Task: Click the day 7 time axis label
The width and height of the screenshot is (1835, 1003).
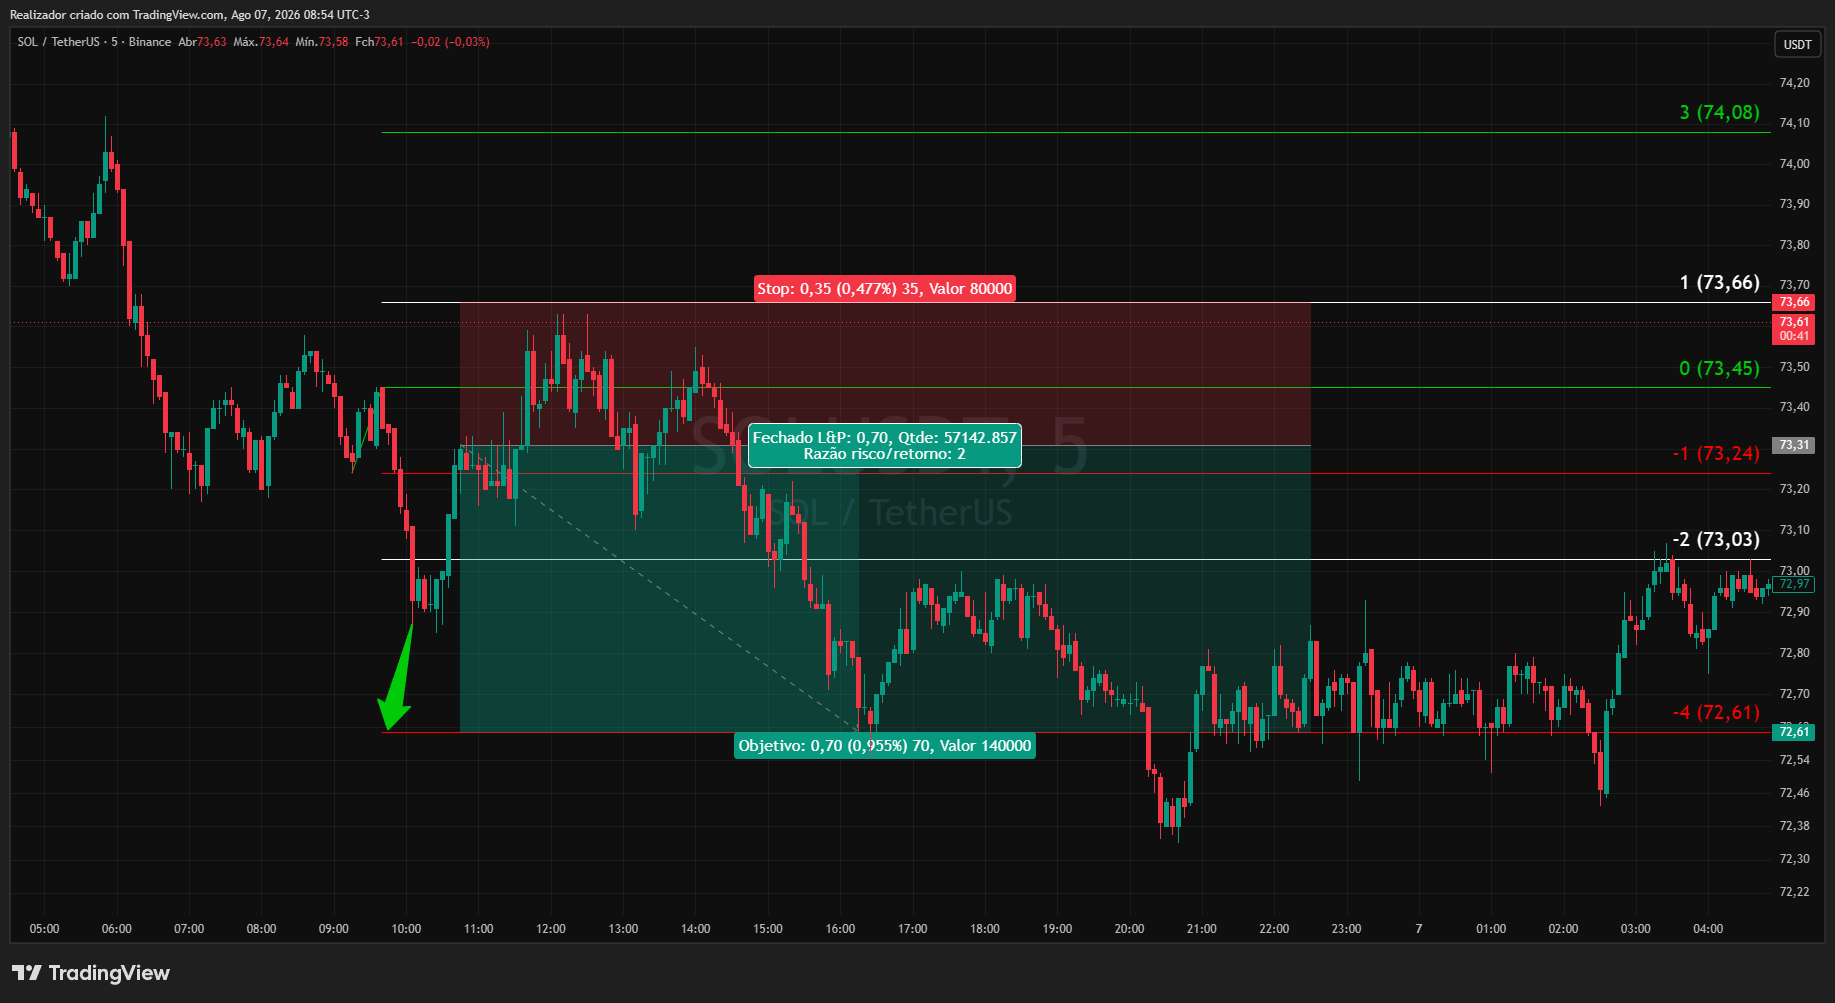Action: (1419, 929)
